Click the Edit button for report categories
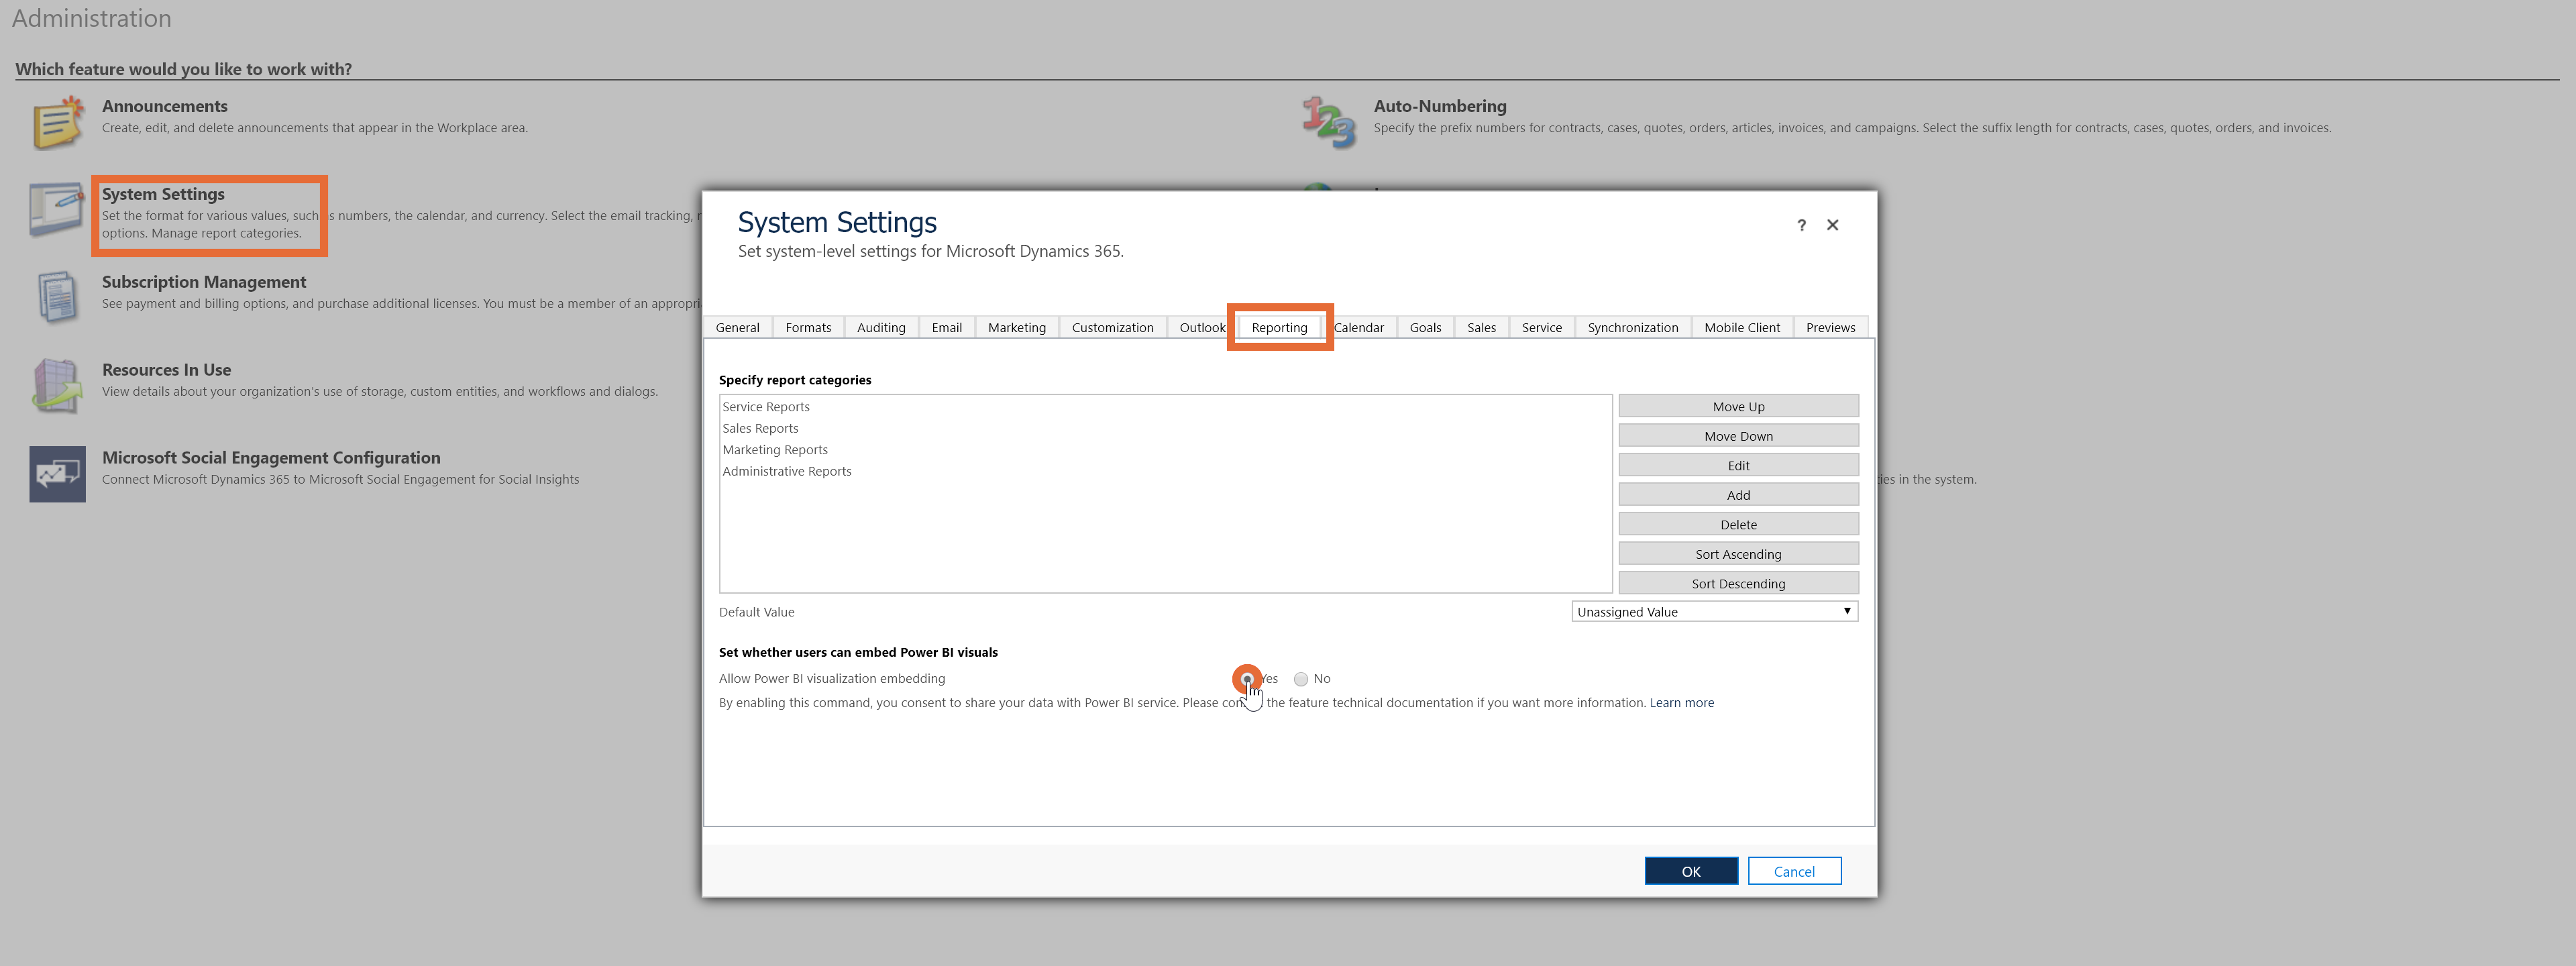Viewport: 2576px width, 966px height. coord(1738,465)
